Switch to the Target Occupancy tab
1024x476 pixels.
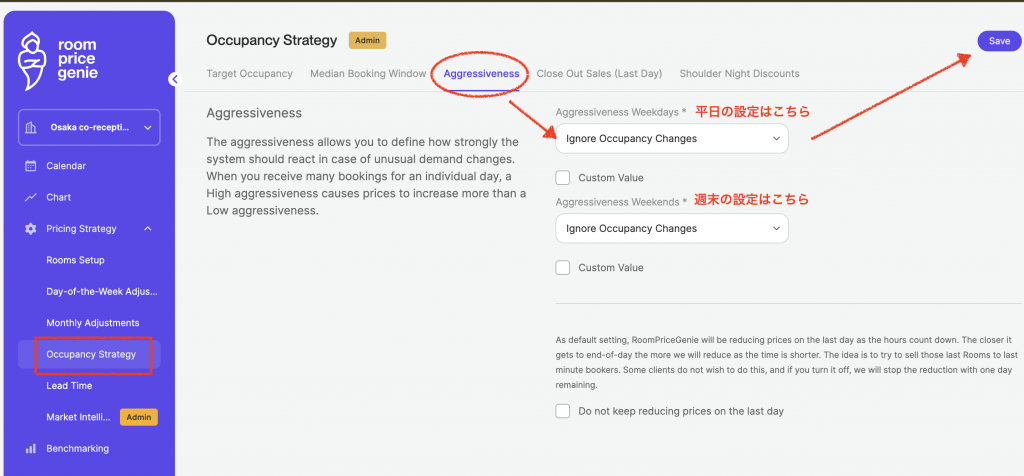(249, 74)
